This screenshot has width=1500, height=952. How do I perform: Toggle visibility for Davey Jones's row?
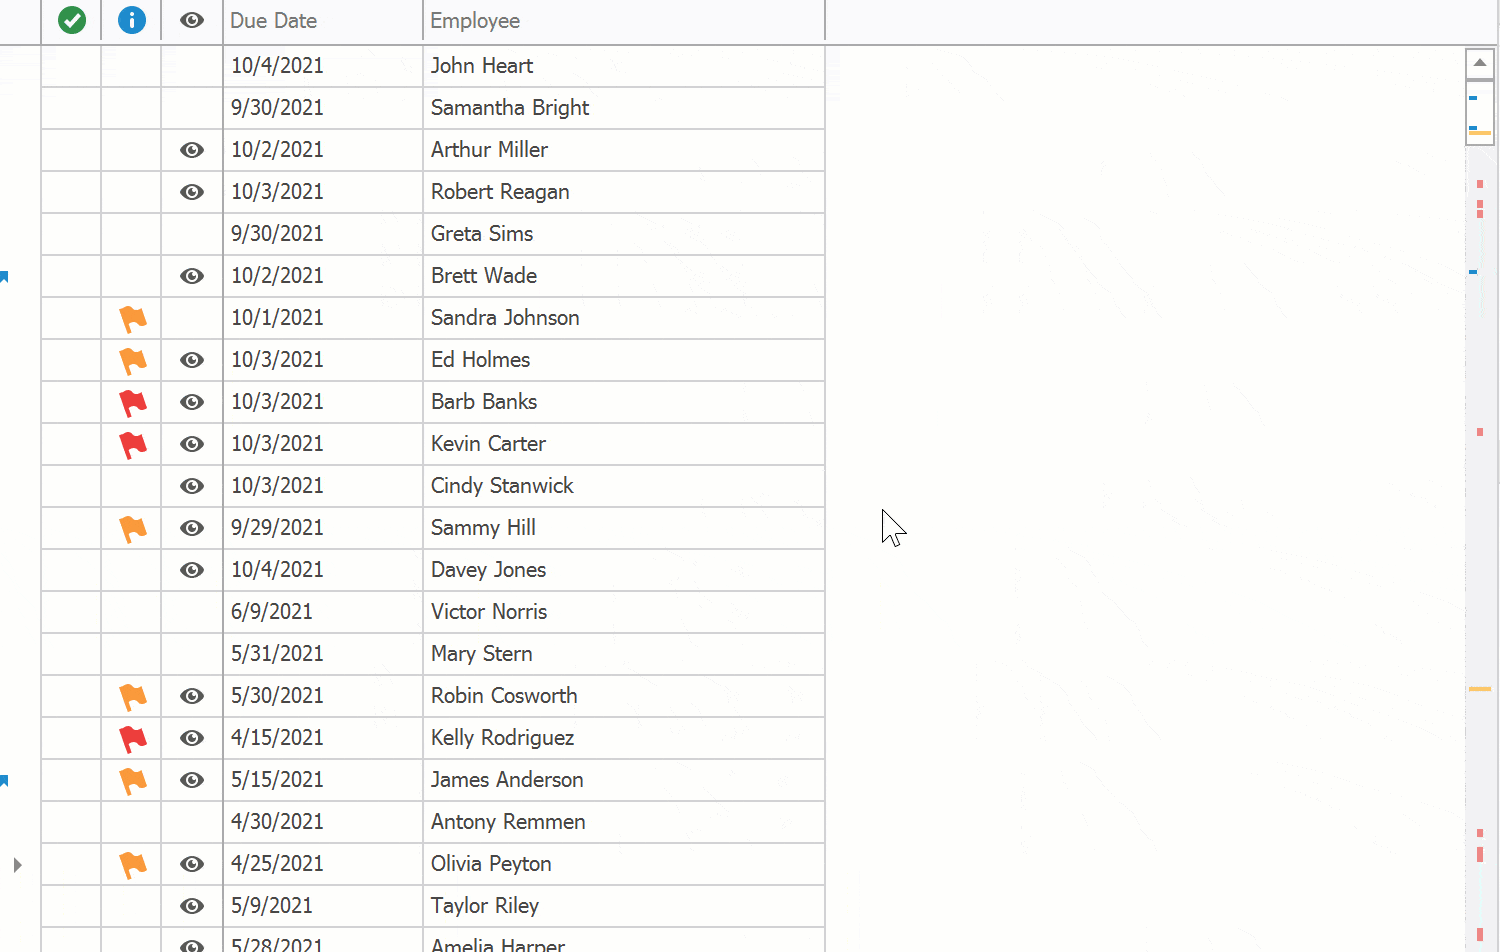pos(191,570)
